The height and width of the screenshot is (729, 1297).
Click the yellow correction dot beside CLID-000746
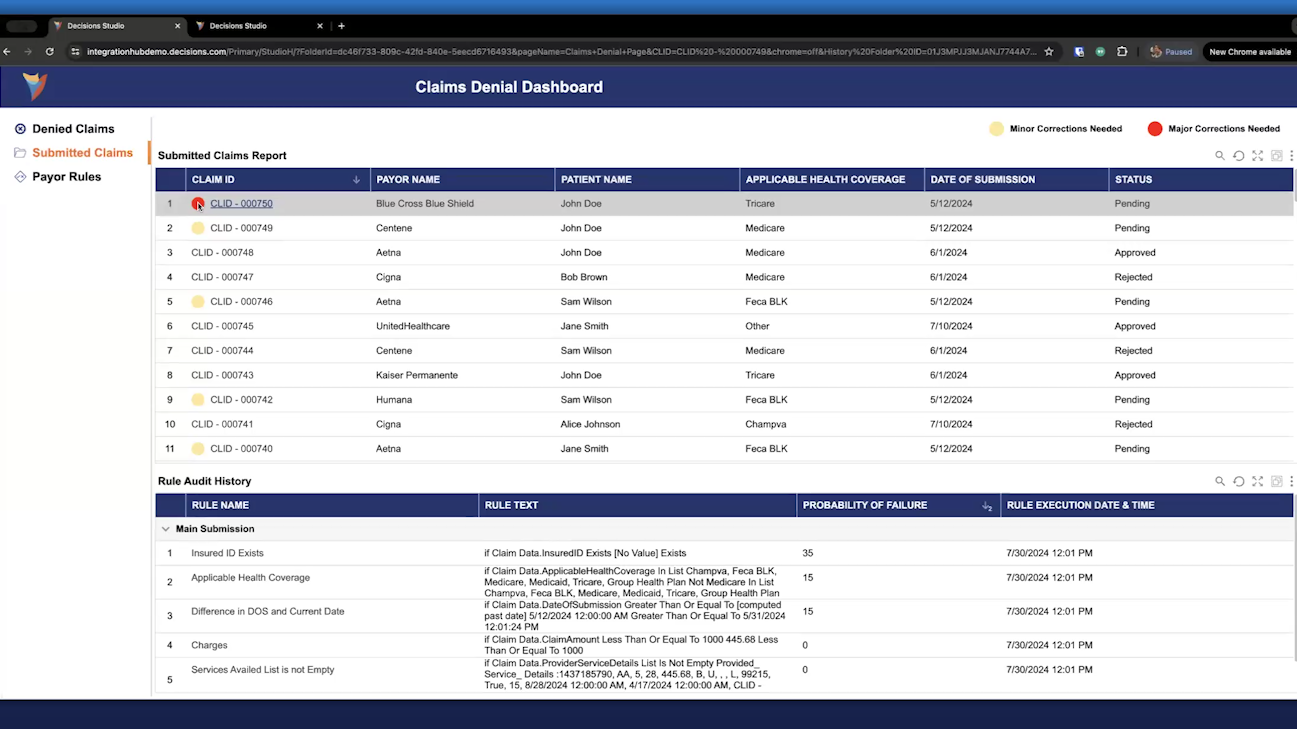(x=198, y=301)
